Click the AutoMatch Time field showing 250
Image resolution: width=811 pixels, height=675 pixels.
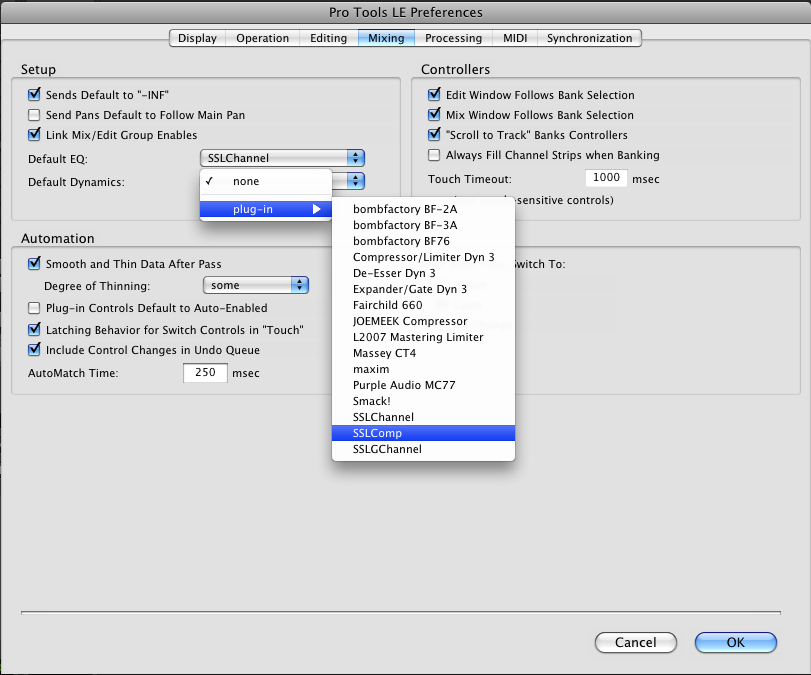[205, 372]
